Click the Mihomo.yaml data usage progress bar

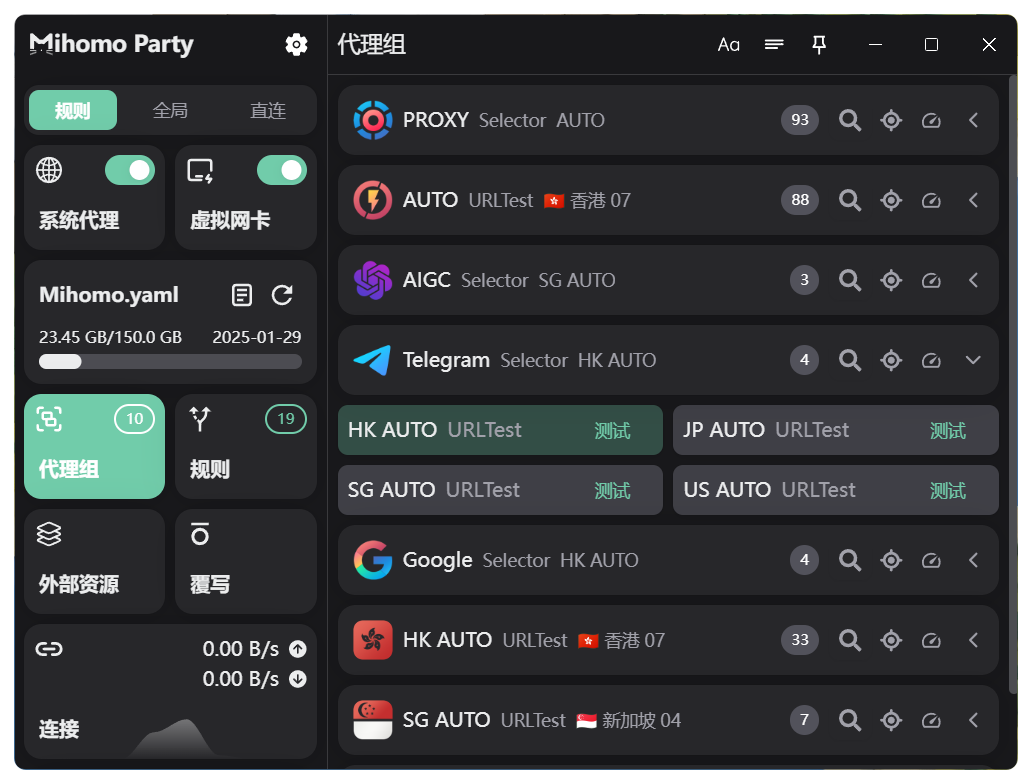170,362
